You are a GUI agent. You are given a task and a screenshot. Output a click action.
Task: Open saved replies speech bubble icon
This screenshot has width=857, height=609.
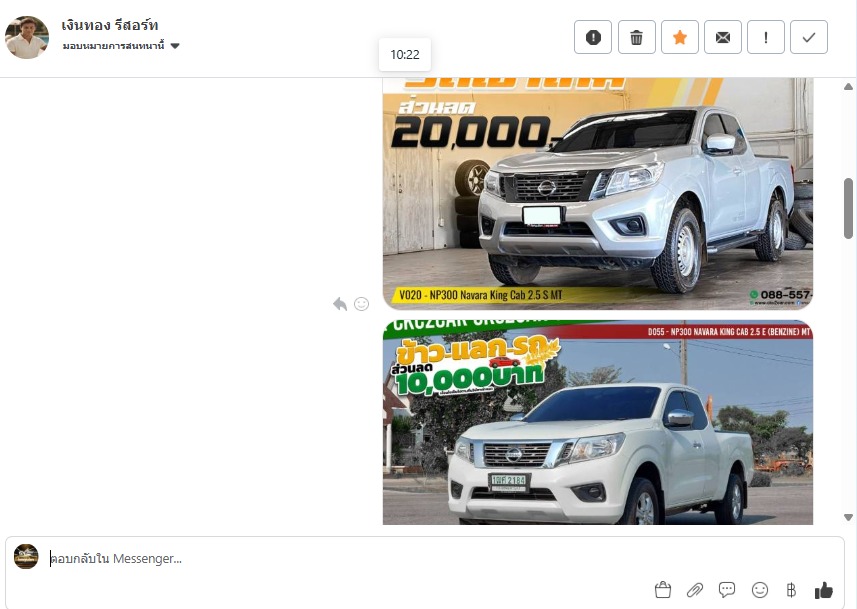coord(727,590)
